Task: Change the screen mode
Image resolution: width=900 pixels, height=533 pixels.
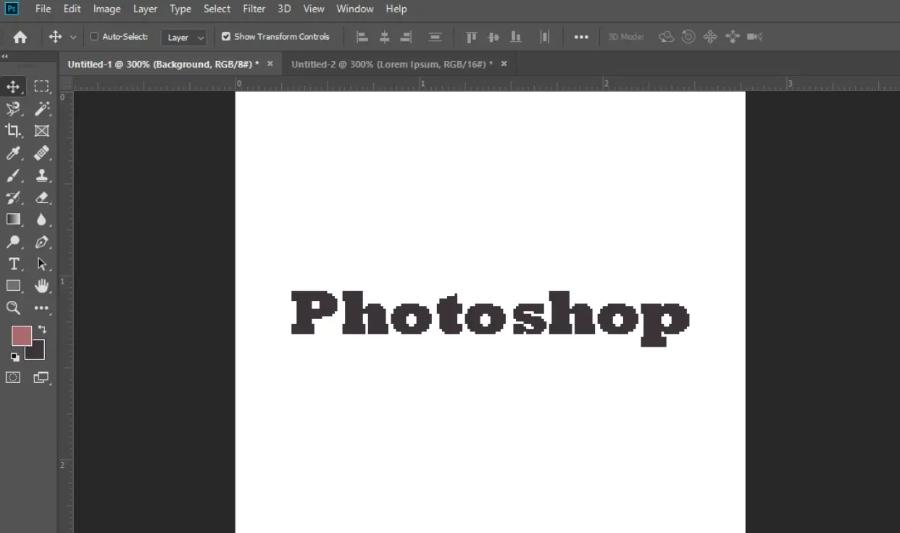Action: point(41,378)
